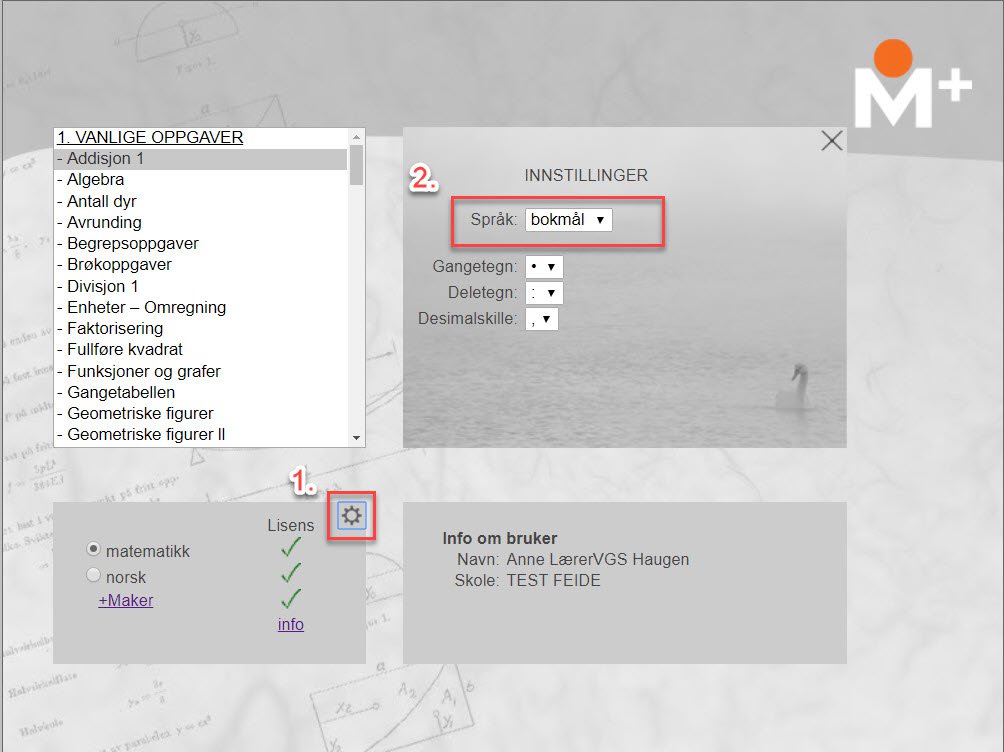Select Funksjoner og grafer list item
The image size is (1004, 752).
pyautogui.click(x=144, y=371)
